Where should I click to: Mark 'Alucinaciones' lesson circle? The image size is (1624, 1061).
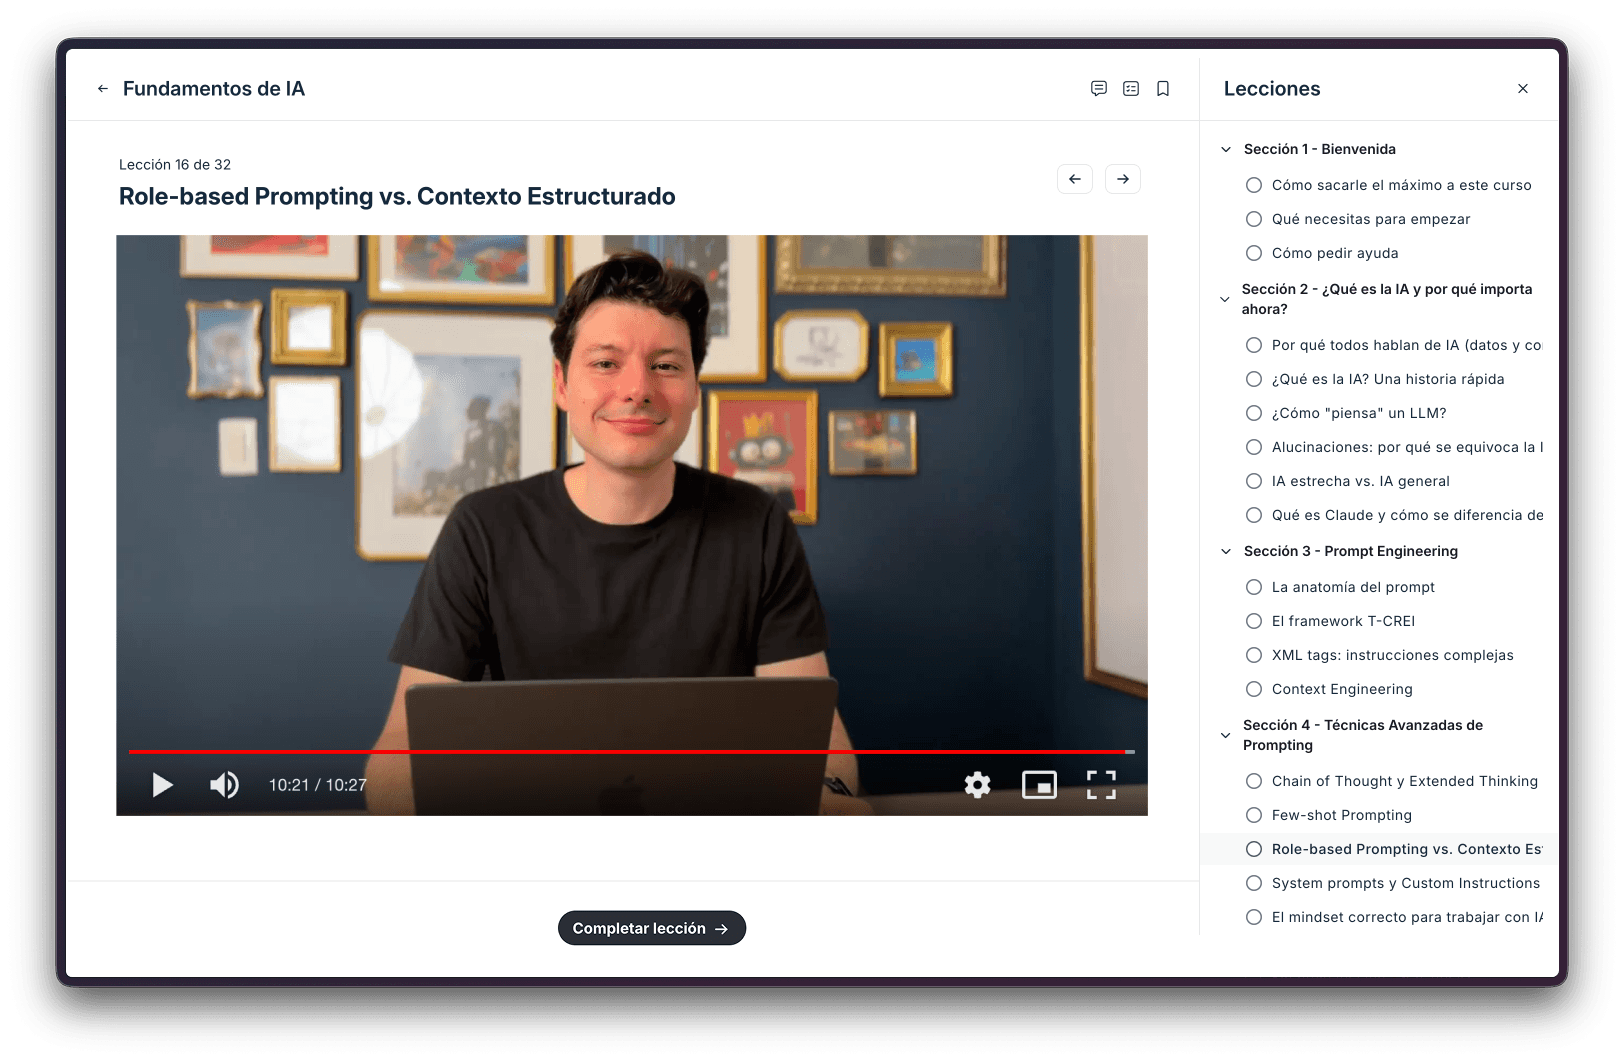point(1254,447)
